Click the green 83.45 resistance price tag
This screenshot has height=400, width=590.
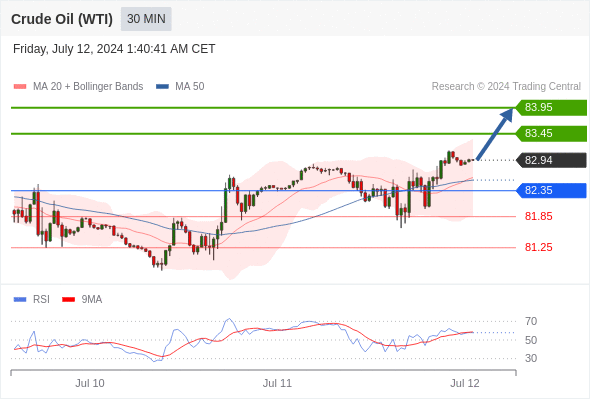pyautogui.click(x=551, y=134)
